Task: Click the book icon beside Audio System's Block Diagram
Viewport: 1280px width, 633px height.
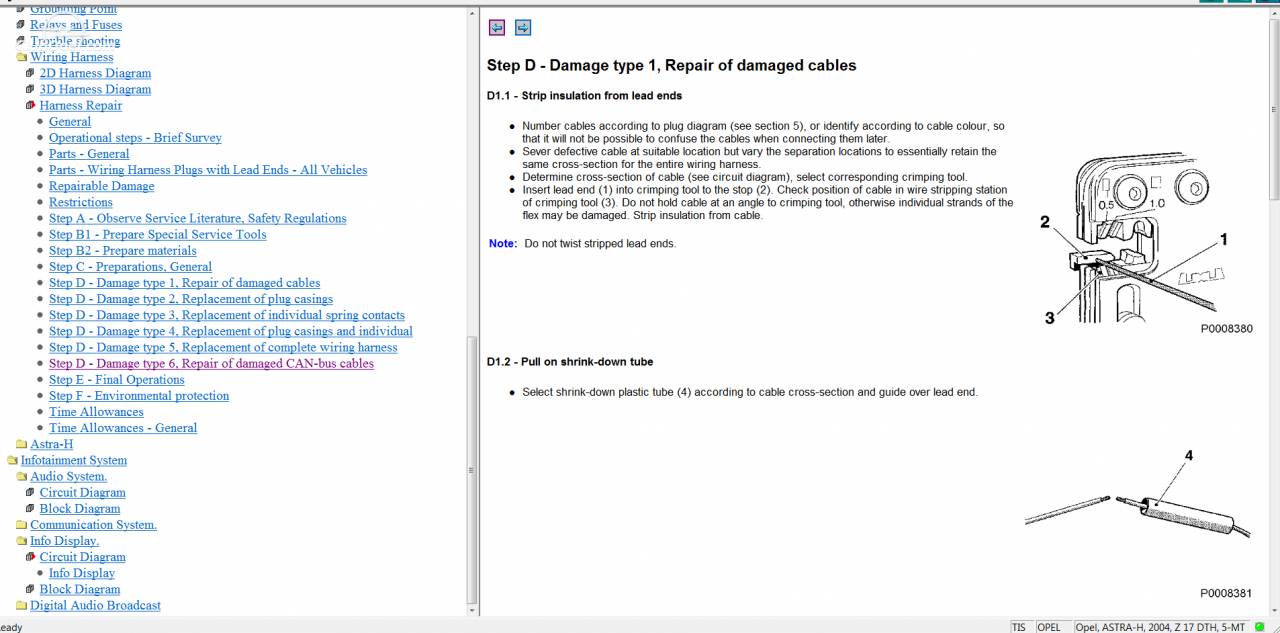Action: [x=30, y=509]
